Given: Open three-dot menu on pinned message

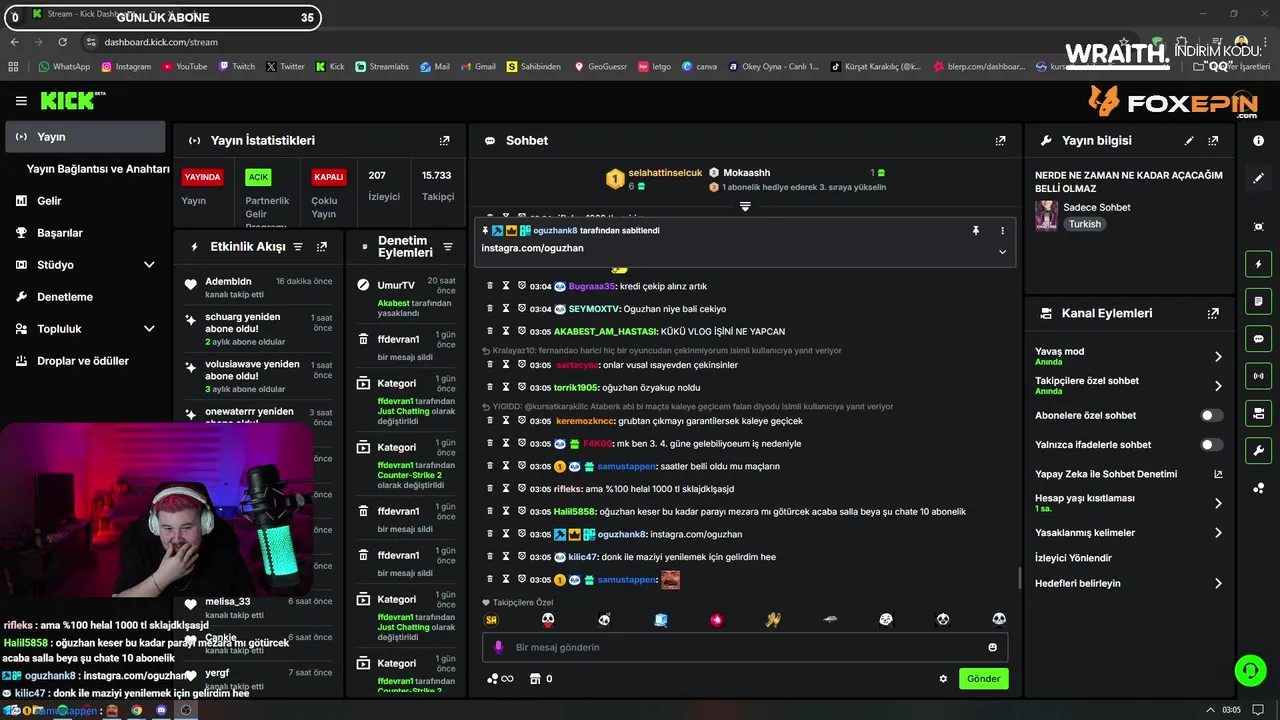Looking at the screenshot, I should coord(1002,230).
